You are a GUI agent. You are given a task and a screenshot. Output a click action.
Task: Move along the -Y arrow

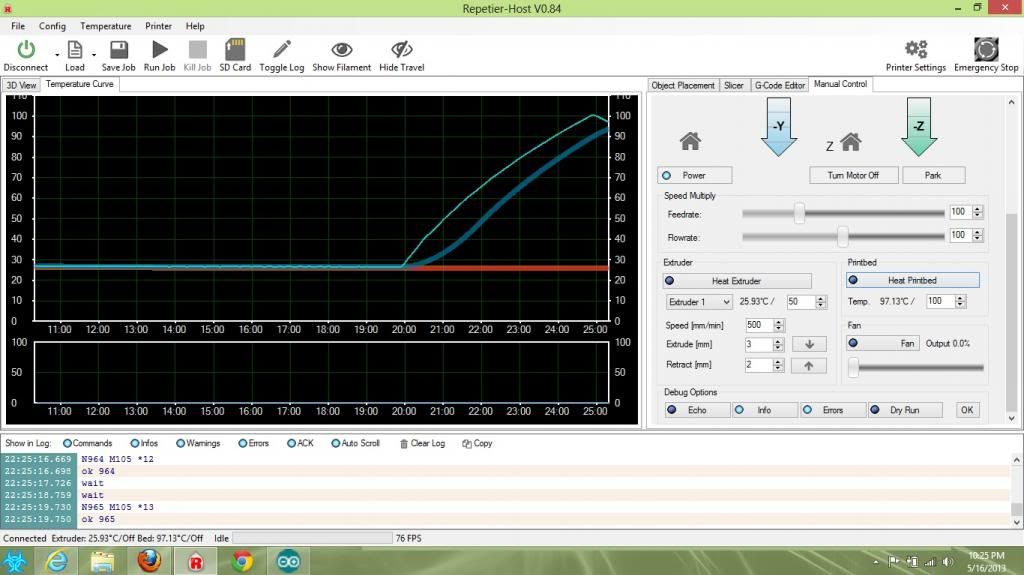778,127
